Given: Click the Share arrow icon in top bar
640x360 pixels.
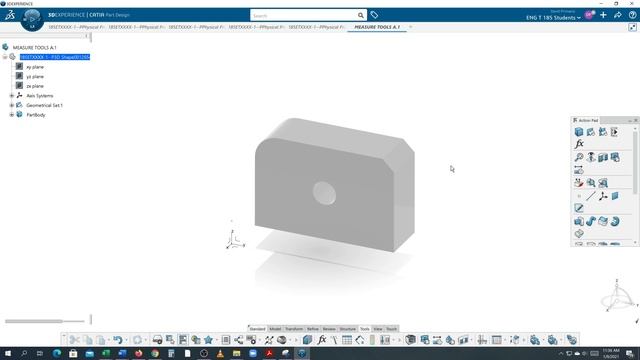Looking at the screenshot, I should [x=618, y=15].
